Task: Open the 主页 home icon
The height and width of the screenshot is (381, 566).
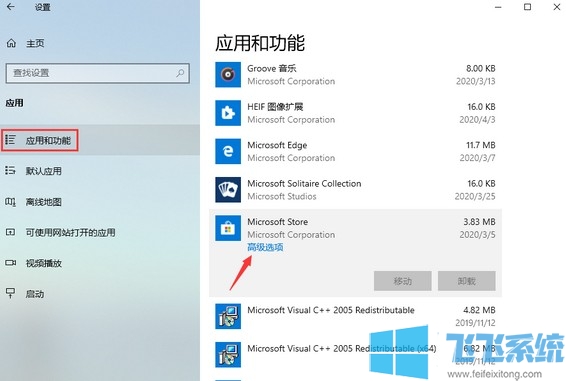Action: tap(11, 43)
